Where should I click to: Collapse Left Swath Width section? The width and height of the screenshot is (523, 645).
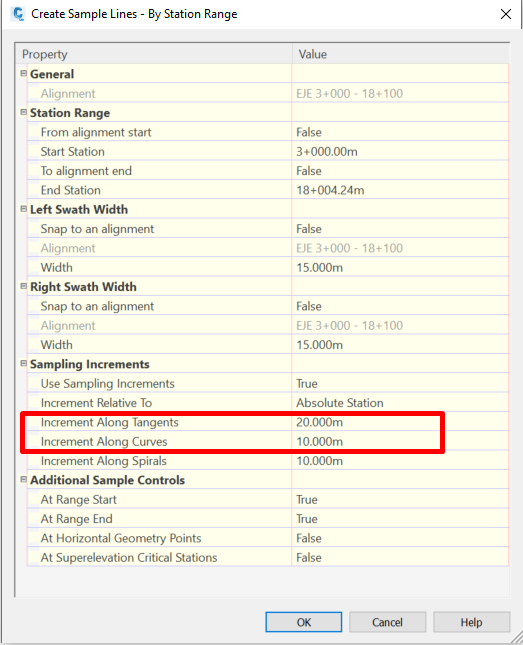23,209
